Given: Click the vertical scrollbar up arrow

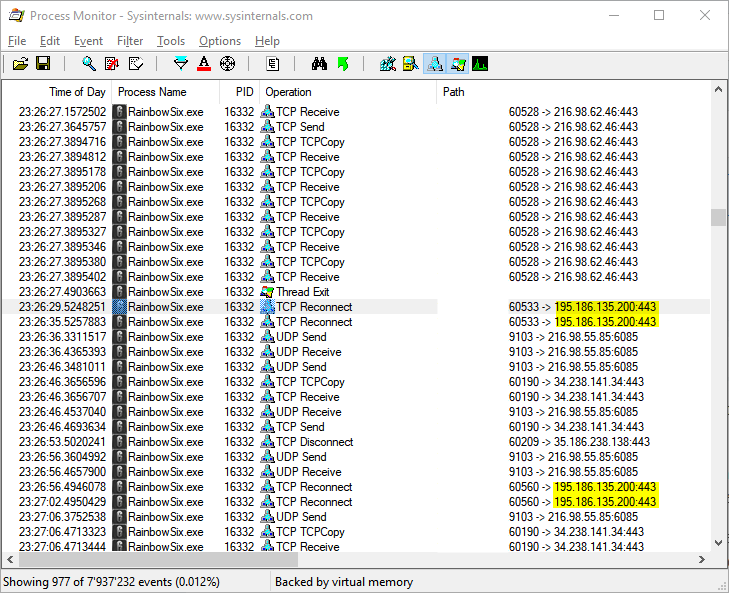Looking at the screenshot, I should [718, 89].
